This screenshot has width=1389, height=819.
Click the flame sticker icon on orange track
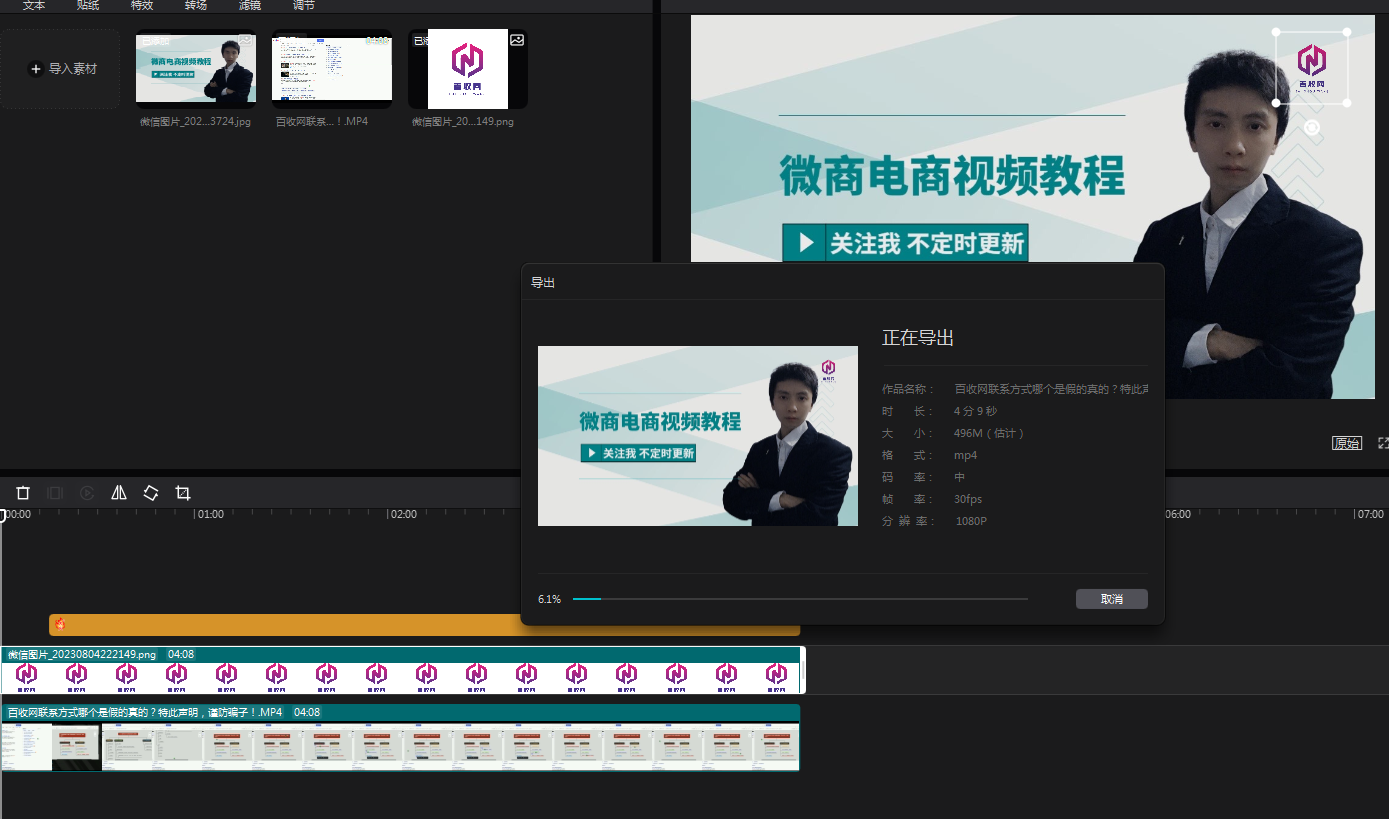click(x=60, y=624)
